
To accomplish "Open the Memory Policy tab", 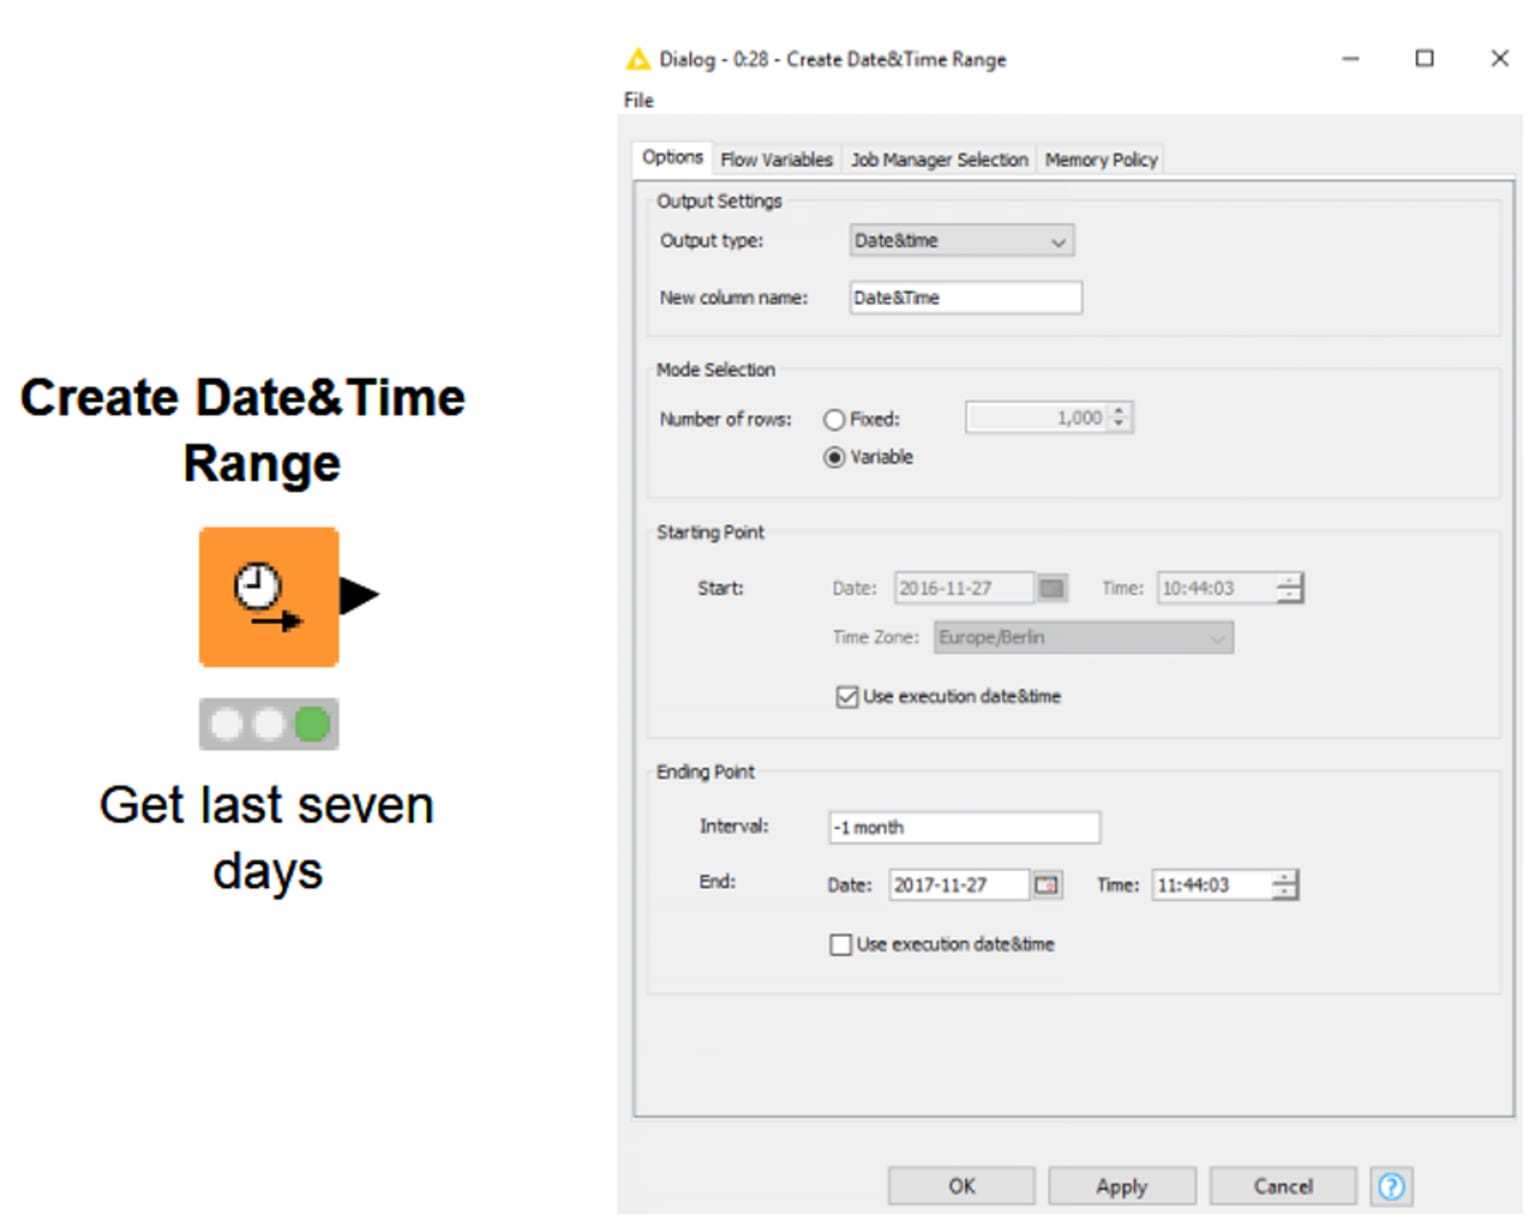I will 1101,160.
